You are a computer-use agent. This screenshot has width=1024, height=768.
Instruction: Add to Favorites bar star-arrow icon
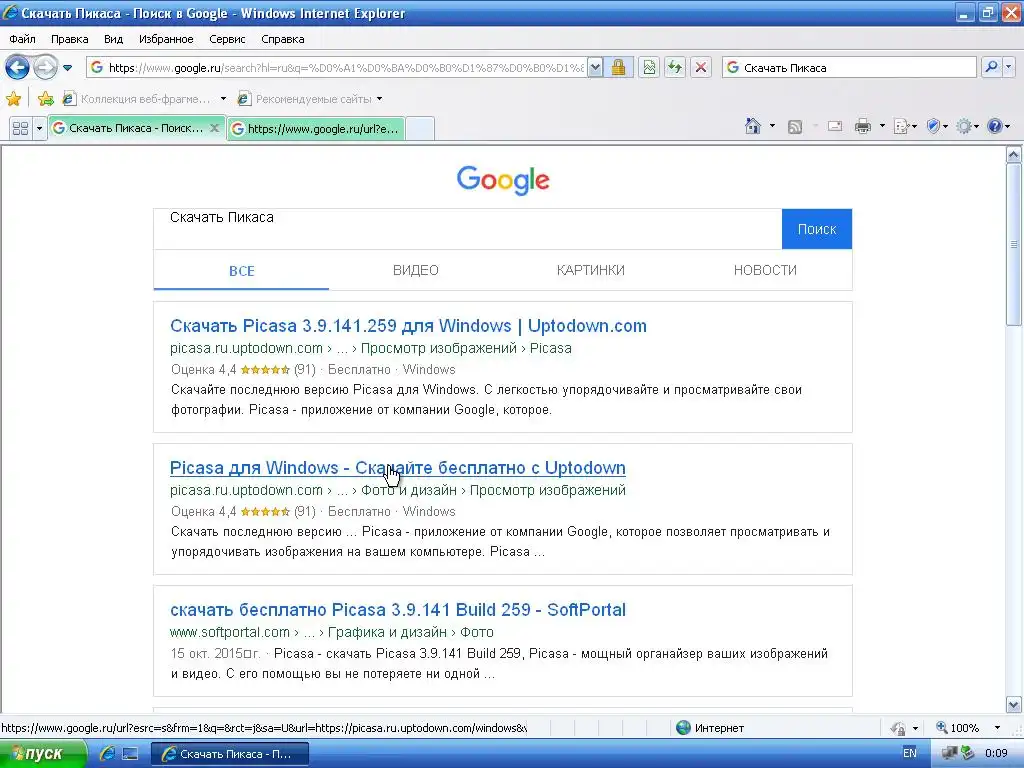45,99
